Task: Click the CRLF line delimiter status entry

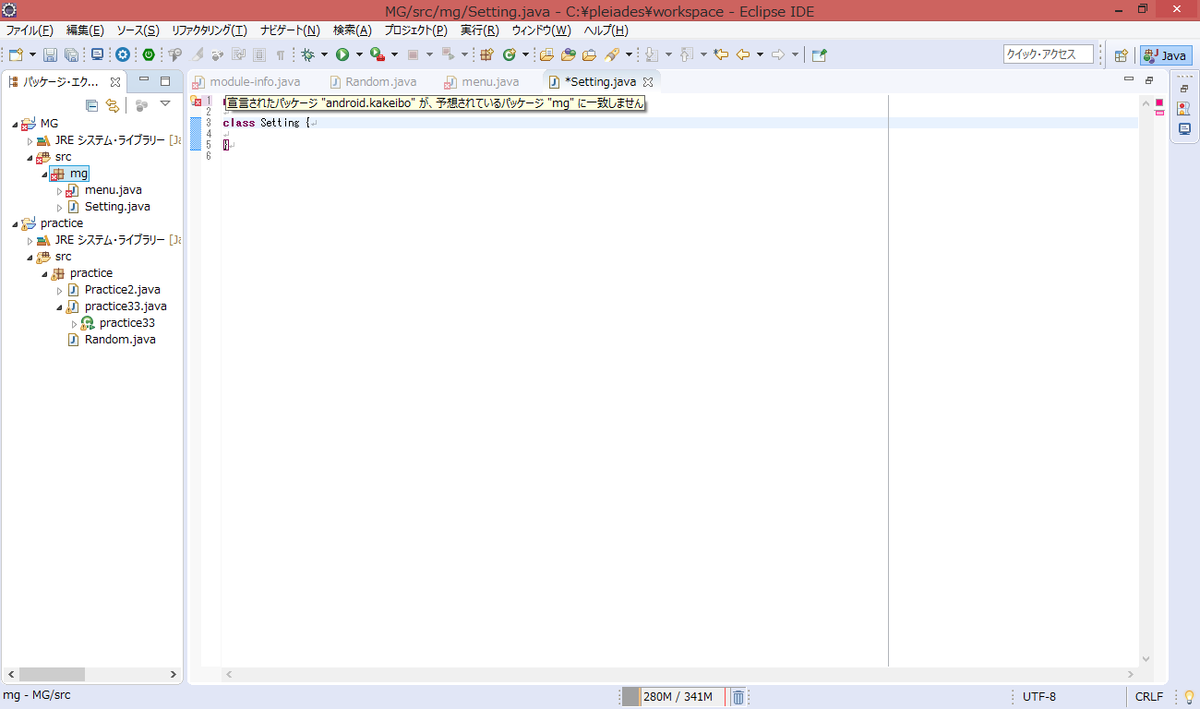Action: tap(1149, 697)
